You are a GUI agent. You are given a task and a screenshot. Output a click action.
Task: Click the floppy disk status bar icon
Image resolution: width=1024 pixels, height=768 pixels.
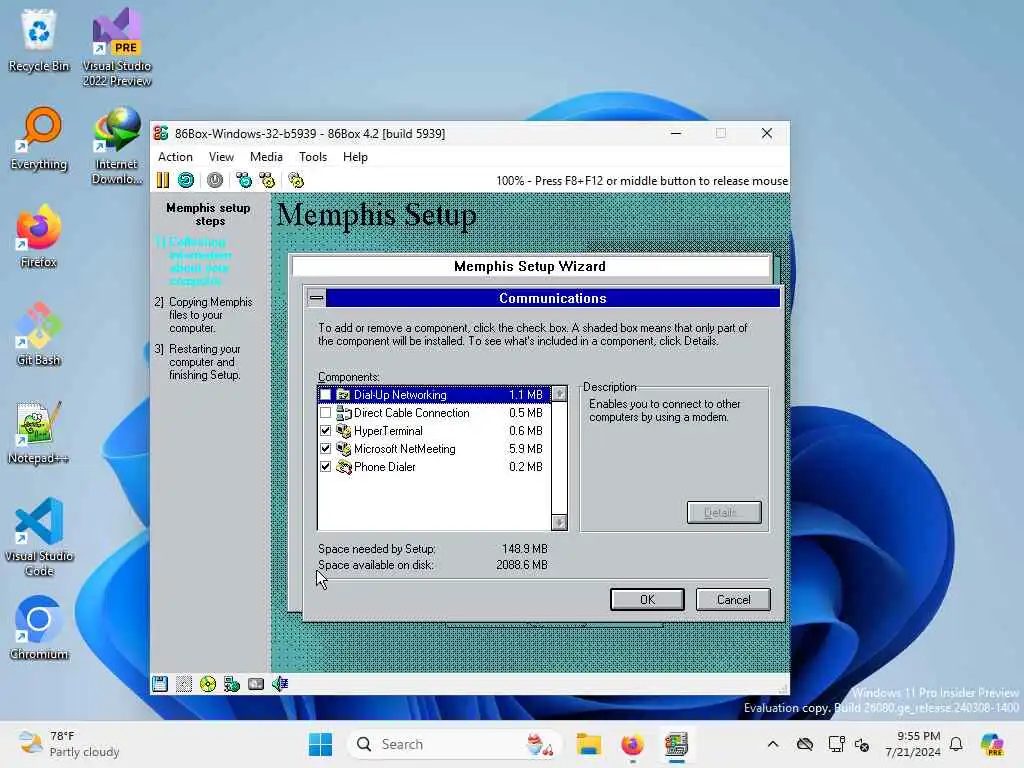(x=160, y=684)
